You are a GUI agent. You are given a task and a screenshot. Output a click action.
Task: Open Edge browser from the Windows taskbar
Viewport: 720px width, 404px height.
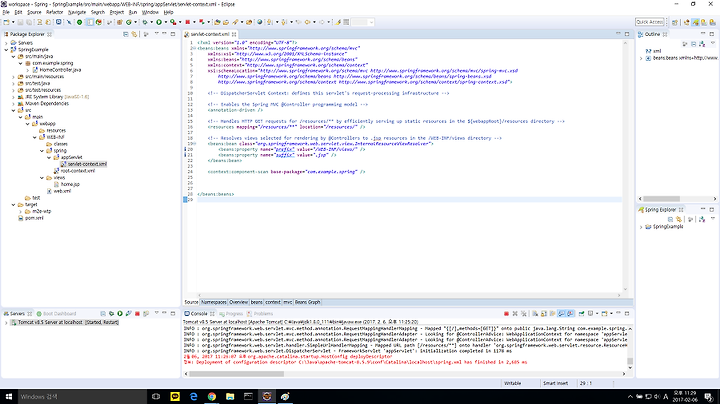click(x=193, y=396)
